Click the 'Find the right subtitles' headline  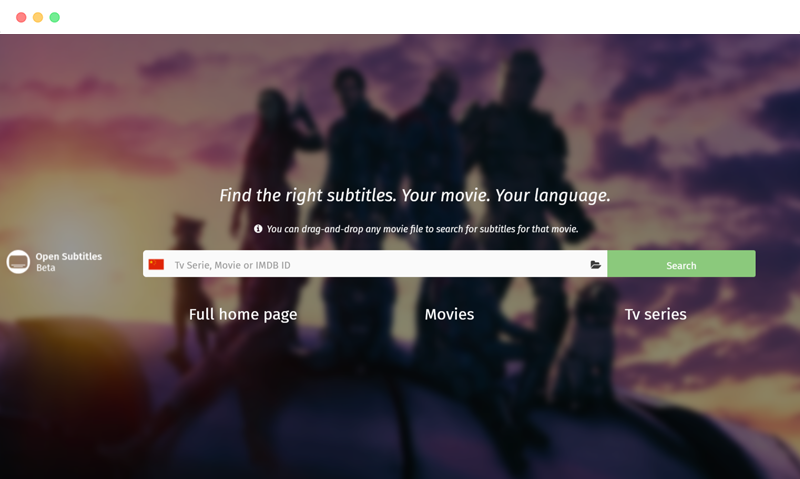click(x=415, y=195)
